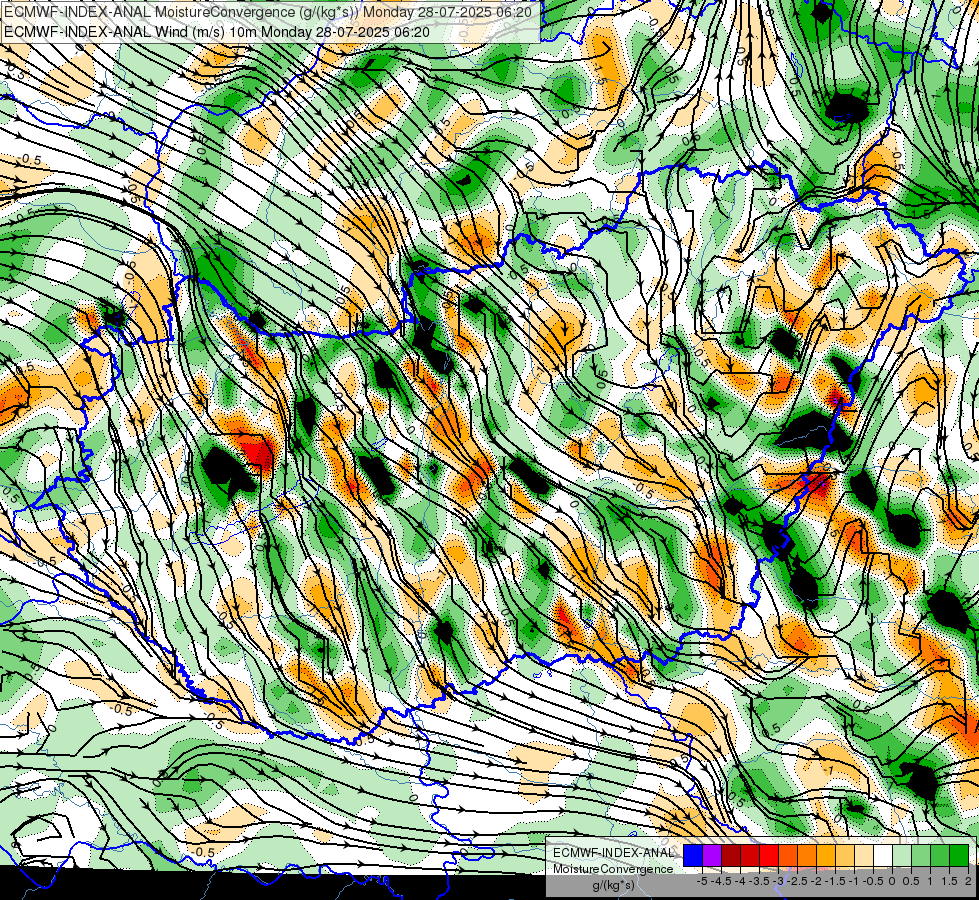Pick the blue swatch in the legend

pos(693,855)
